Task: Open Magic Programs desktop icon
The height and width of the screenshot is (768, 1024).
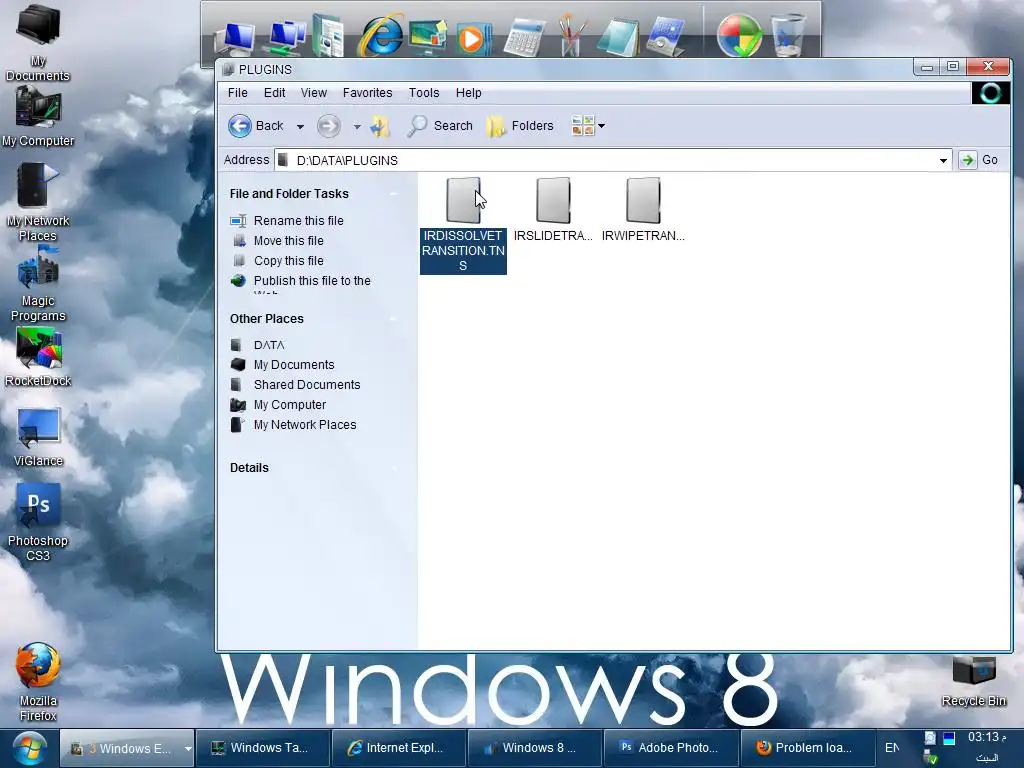Action: pos(38,284)
